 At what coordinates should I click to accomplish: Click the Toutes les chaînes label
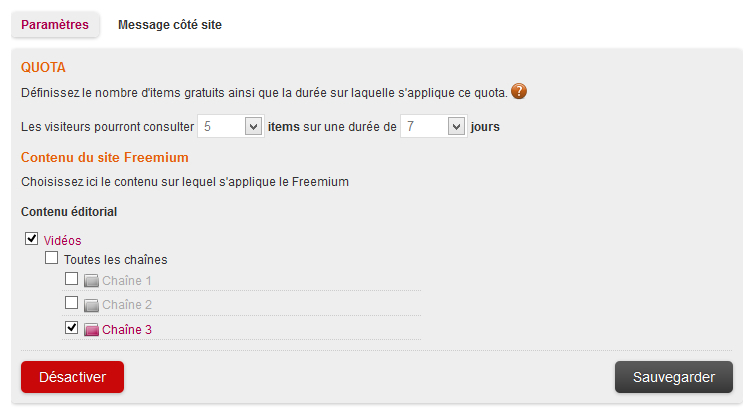point(115,260)
